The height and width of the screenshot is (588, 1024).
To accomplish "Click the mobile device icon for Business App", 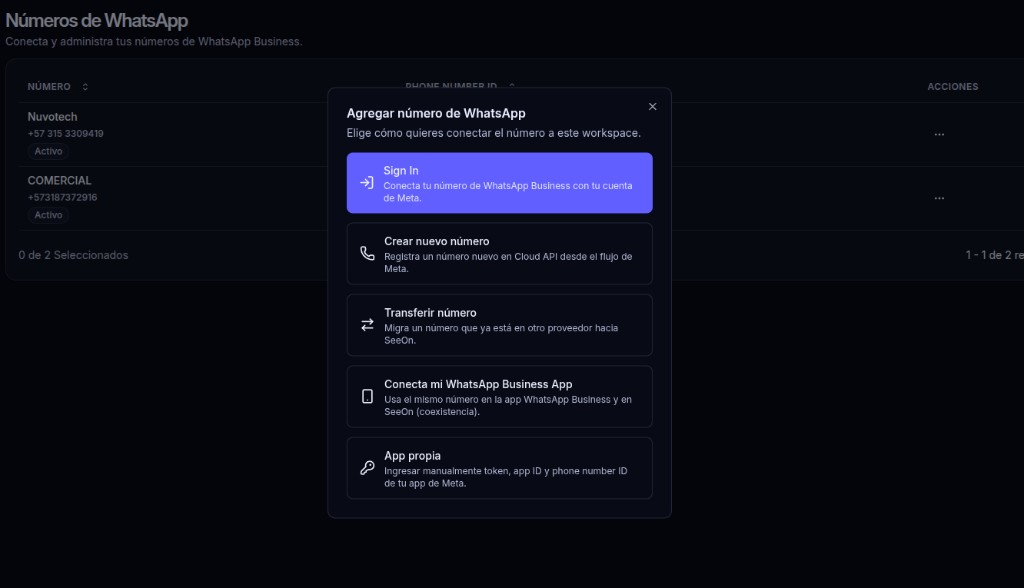I will (x=367, y=397).
